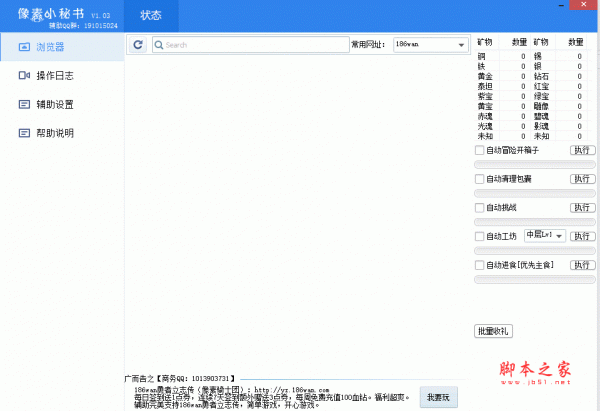Expand the 中层Lv1 workshop level dropdown
The height and width of the screenshot is (411, 600).
(x=560, y=236)
